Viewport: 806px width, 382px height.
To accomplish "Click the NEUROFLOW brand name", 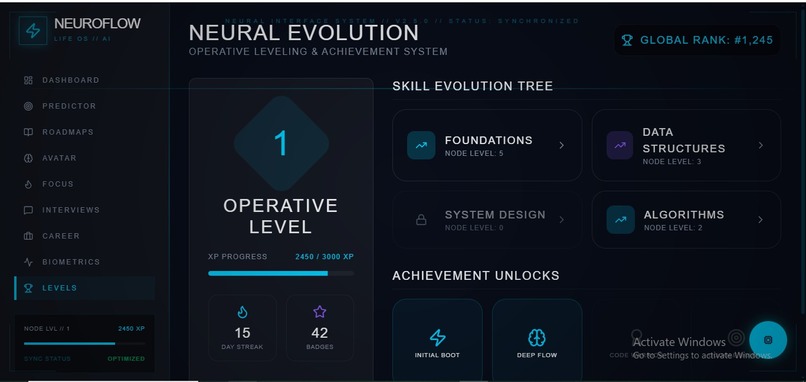I will pos(97,24).
